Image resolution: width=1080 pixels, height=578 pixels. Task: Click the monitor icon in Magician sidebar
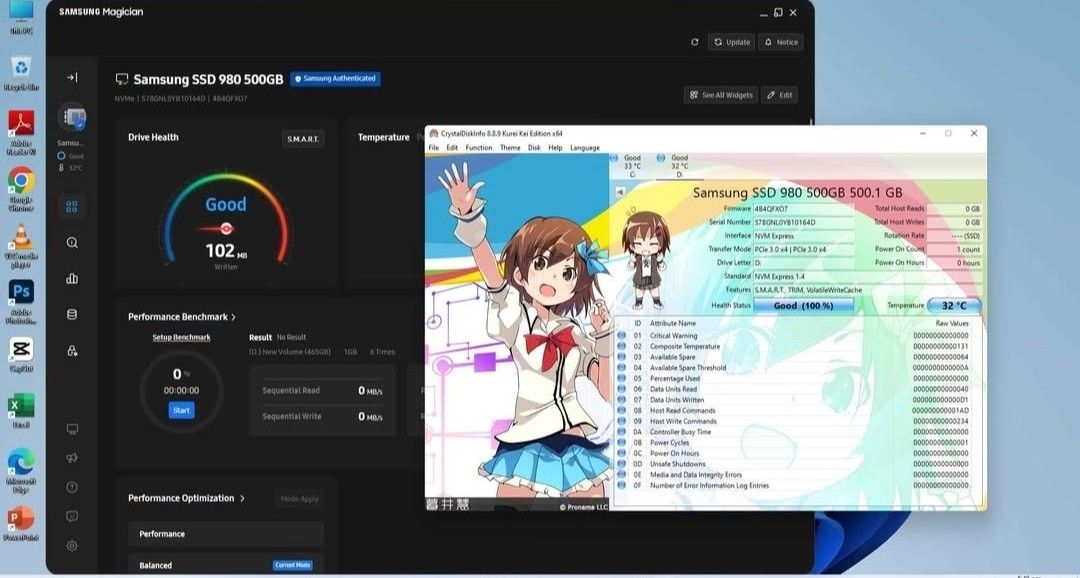[72, 429]
